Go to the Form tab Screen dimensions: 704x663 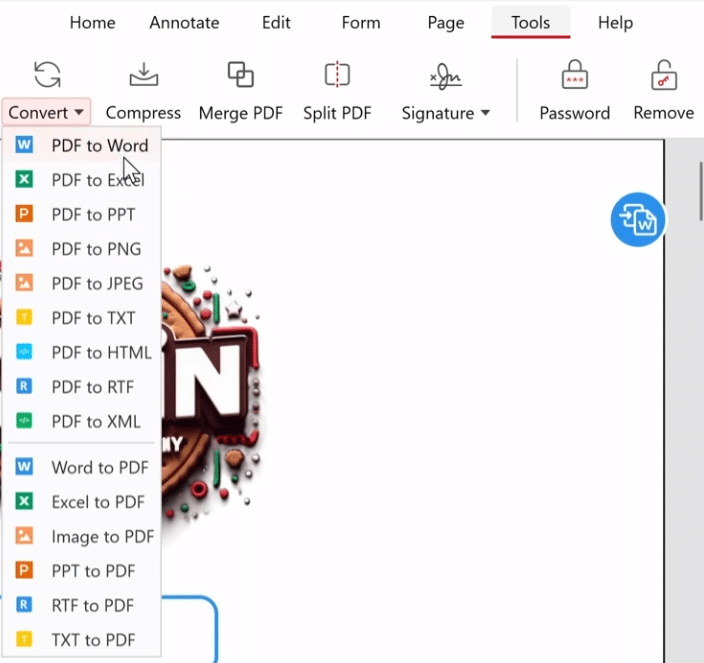click(x=361, y=22)
